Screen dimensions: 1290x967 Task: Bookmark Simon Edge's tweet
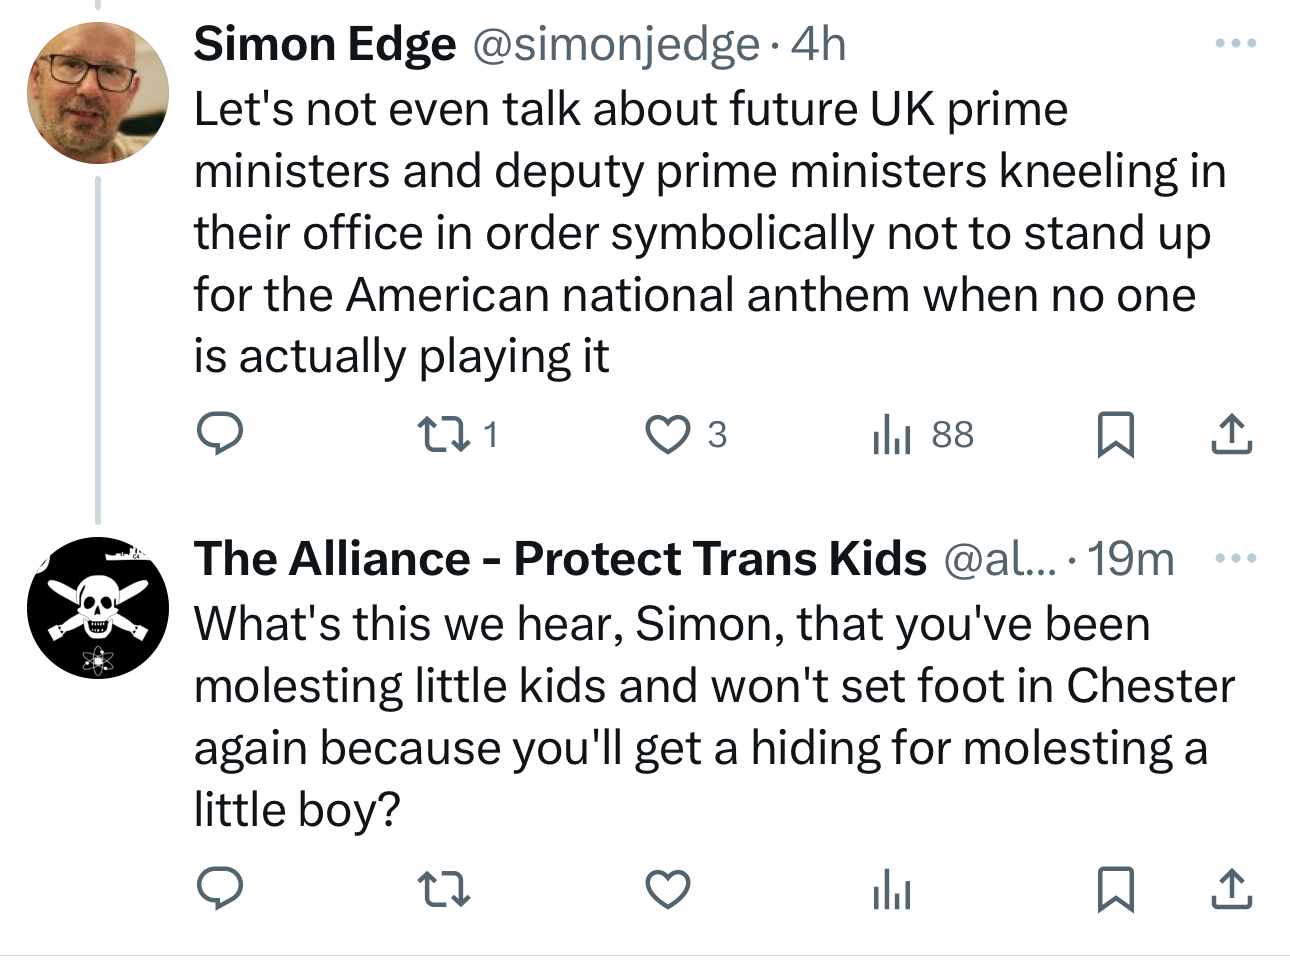(x=1115, y=434)
